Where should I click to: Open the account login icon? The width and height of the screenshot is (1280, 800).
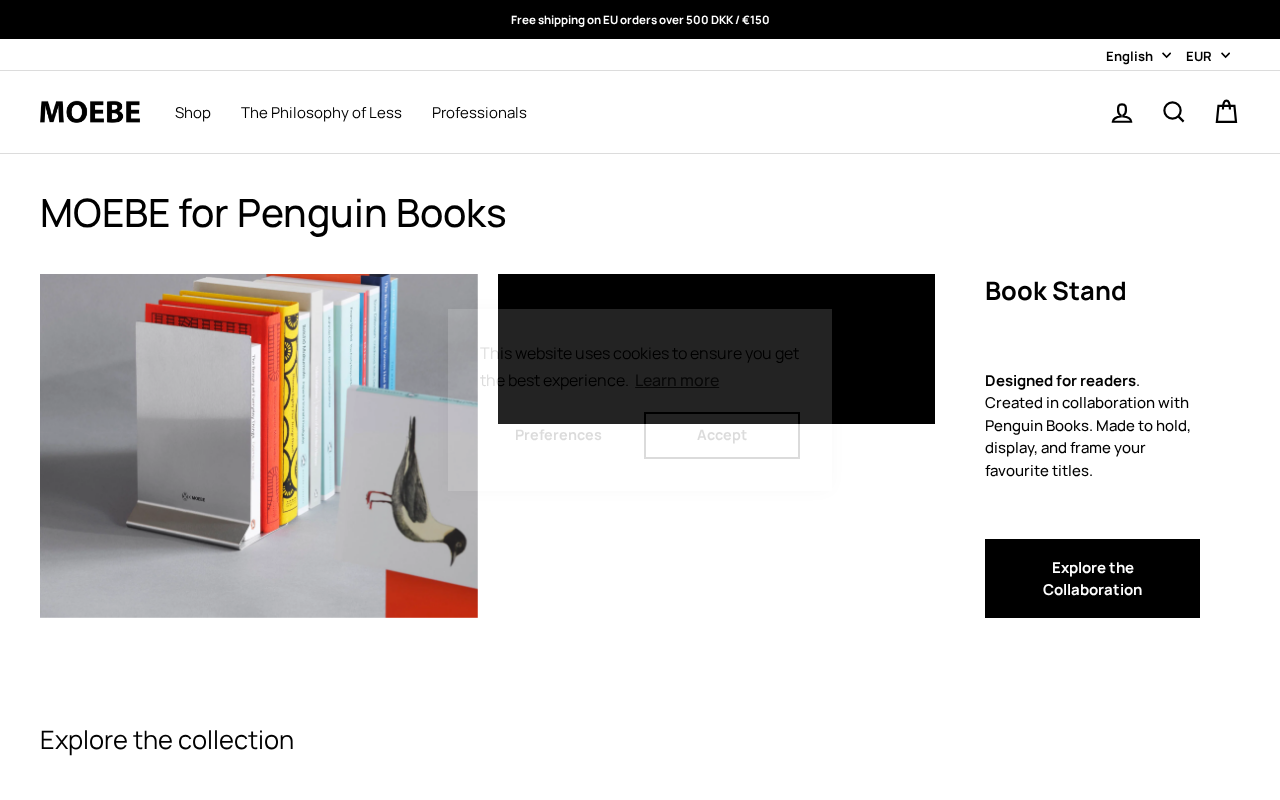[x=1122, y=113]
